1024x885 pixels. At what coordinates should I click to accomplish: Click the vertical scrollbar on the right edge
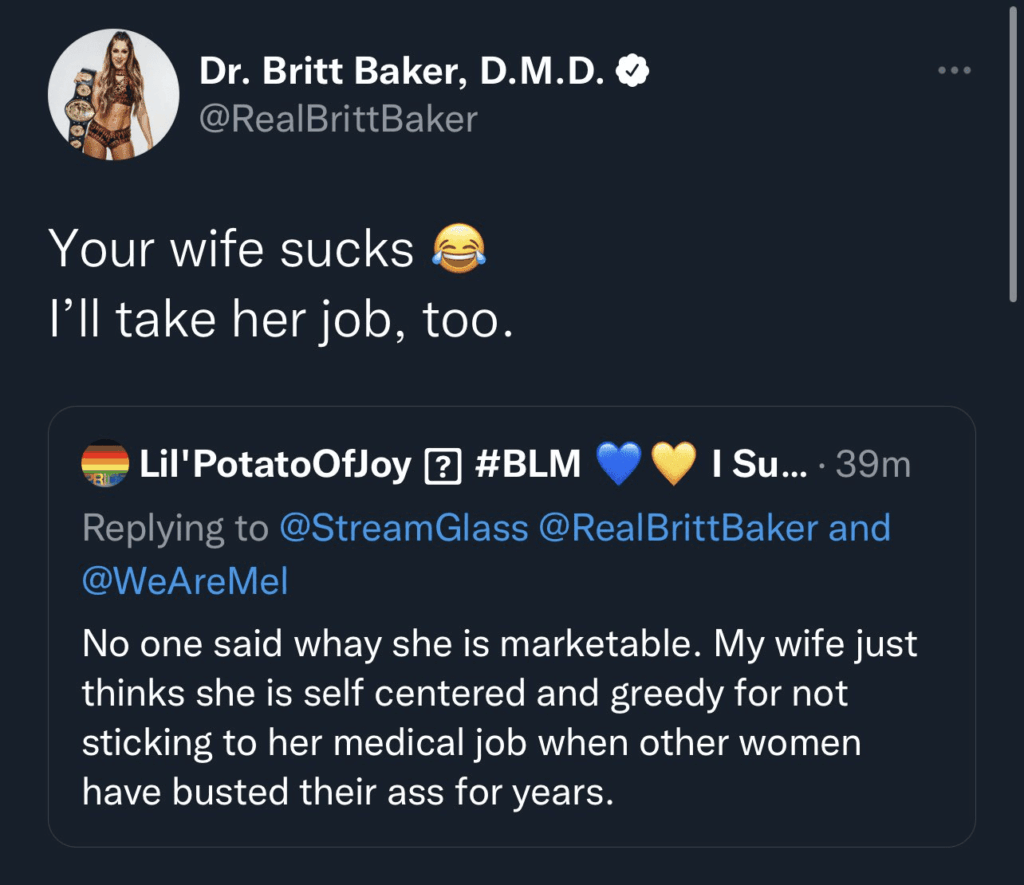coord(1015,150)
